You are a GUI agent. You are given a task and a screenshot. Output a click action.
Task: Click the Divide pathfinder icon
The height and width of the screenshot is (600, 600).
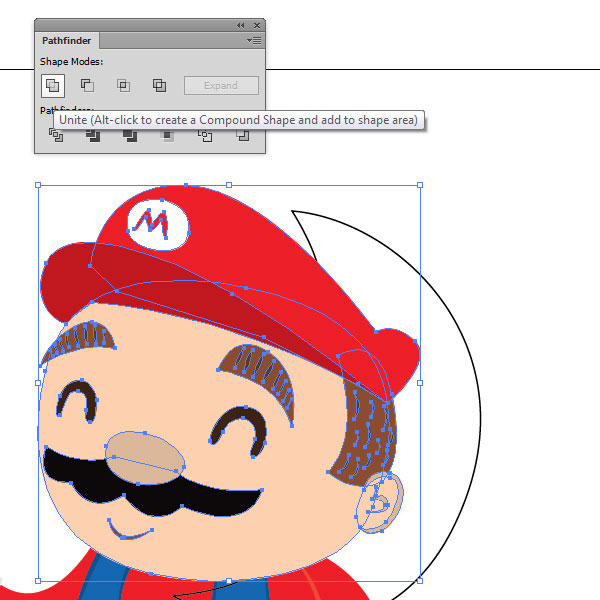[x=55, y=136]
